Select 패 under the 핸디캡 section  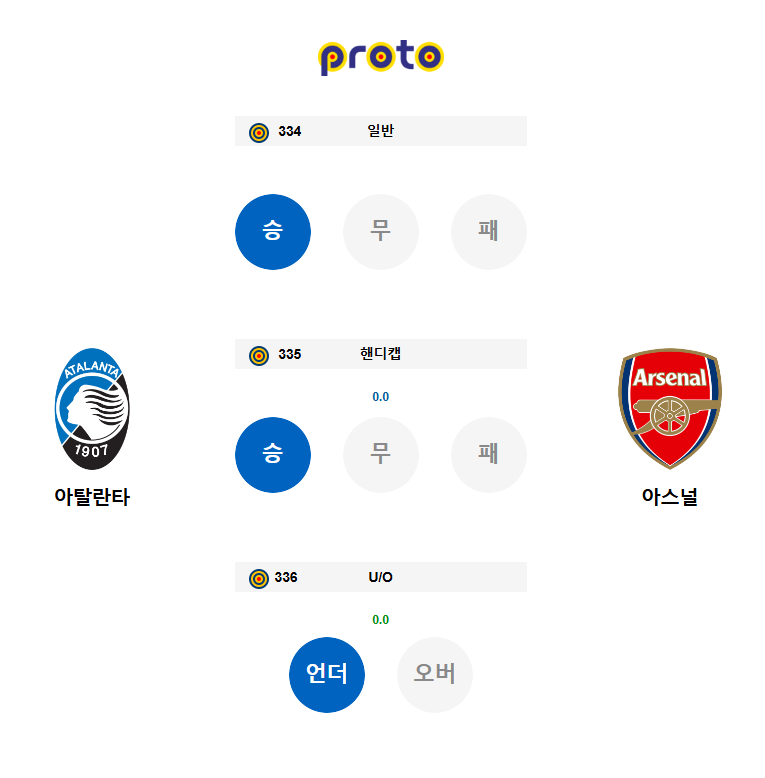[489, 454]
